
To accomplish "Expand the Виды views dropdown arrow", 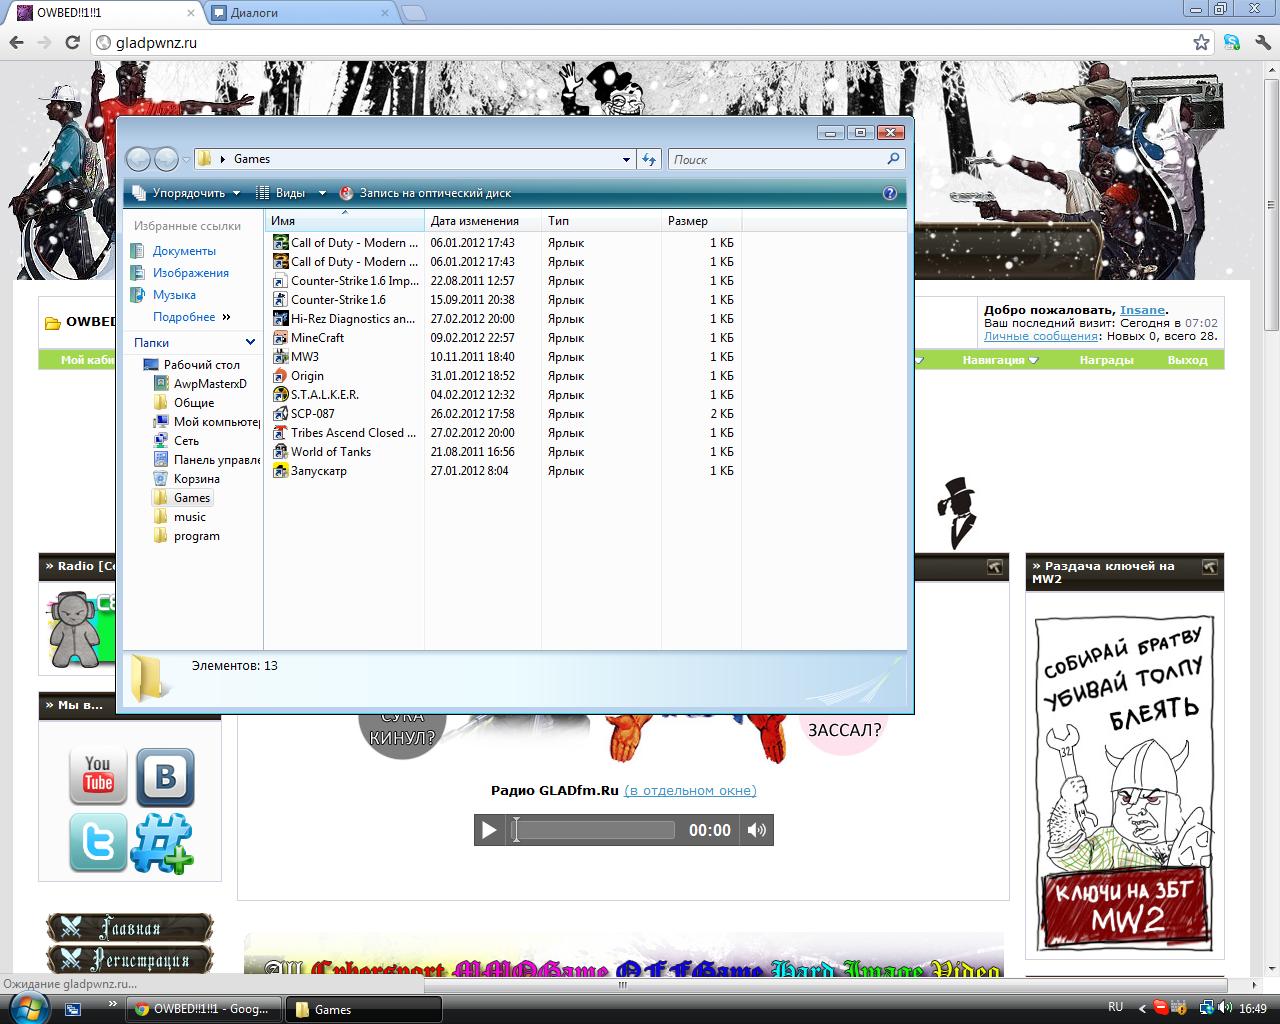I will 322,193.
